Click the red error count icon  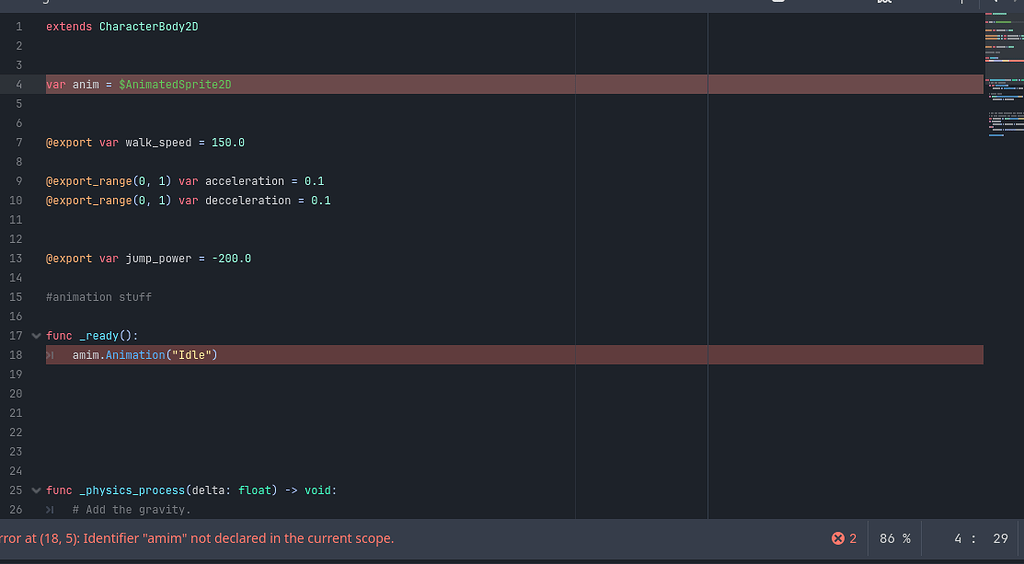838,539
